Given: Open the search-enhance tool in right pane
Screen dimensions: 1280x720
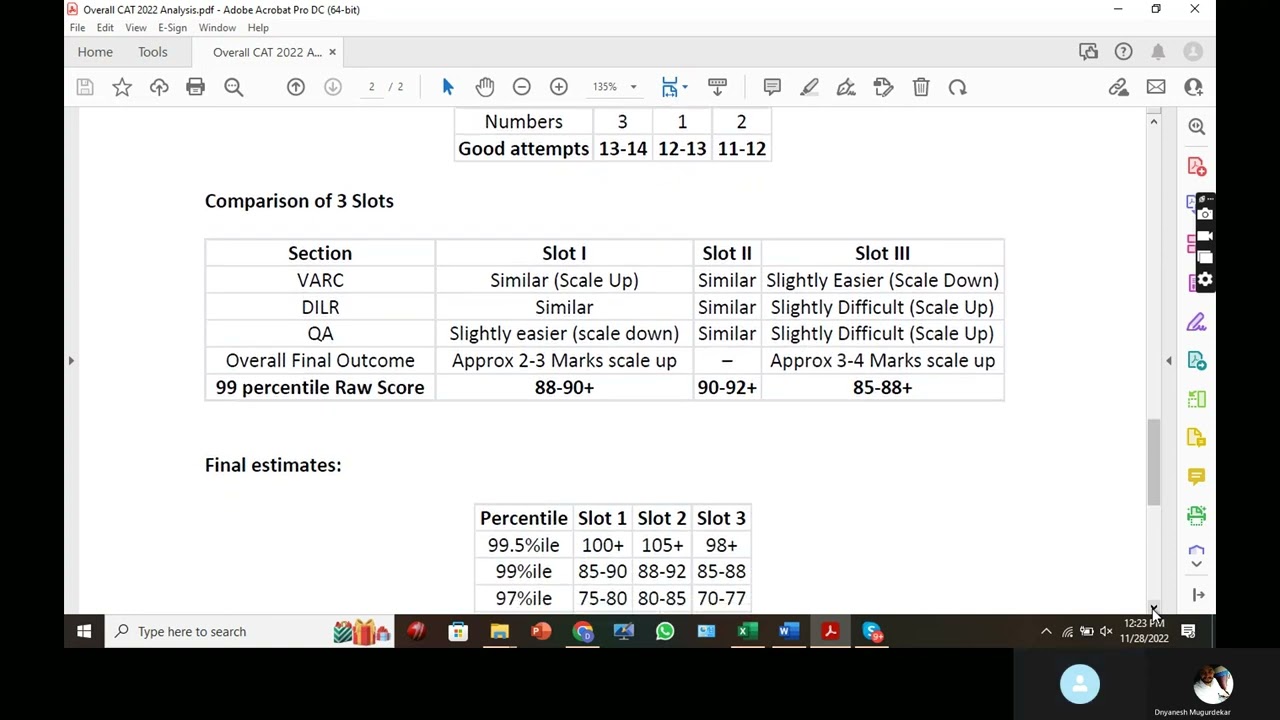Looking at the screenshot, I should (x=1197, y=126).
